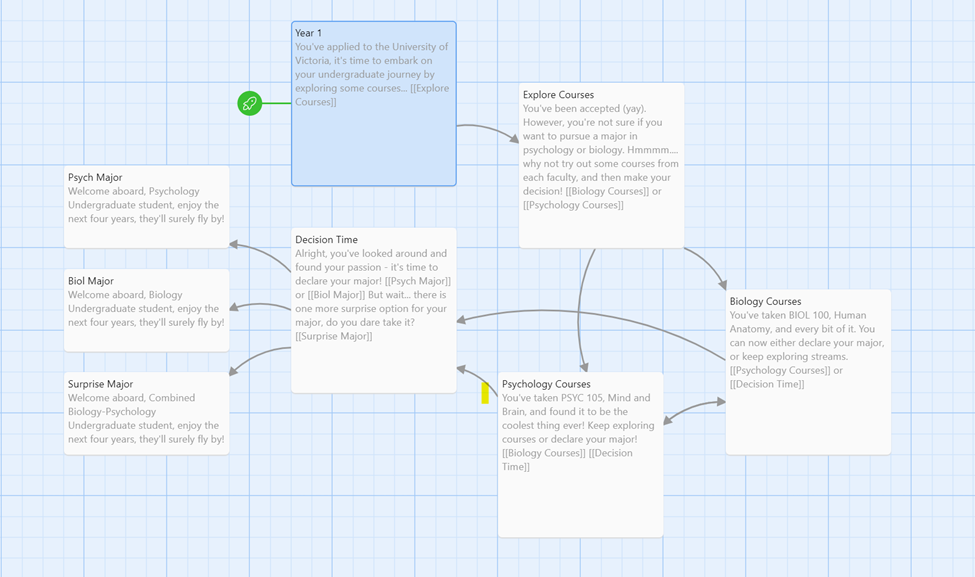Click the 'Psychology Courses' passage title
Viewport: 975px width, 577px height.
pyautogui.click(x=546, y=384)
